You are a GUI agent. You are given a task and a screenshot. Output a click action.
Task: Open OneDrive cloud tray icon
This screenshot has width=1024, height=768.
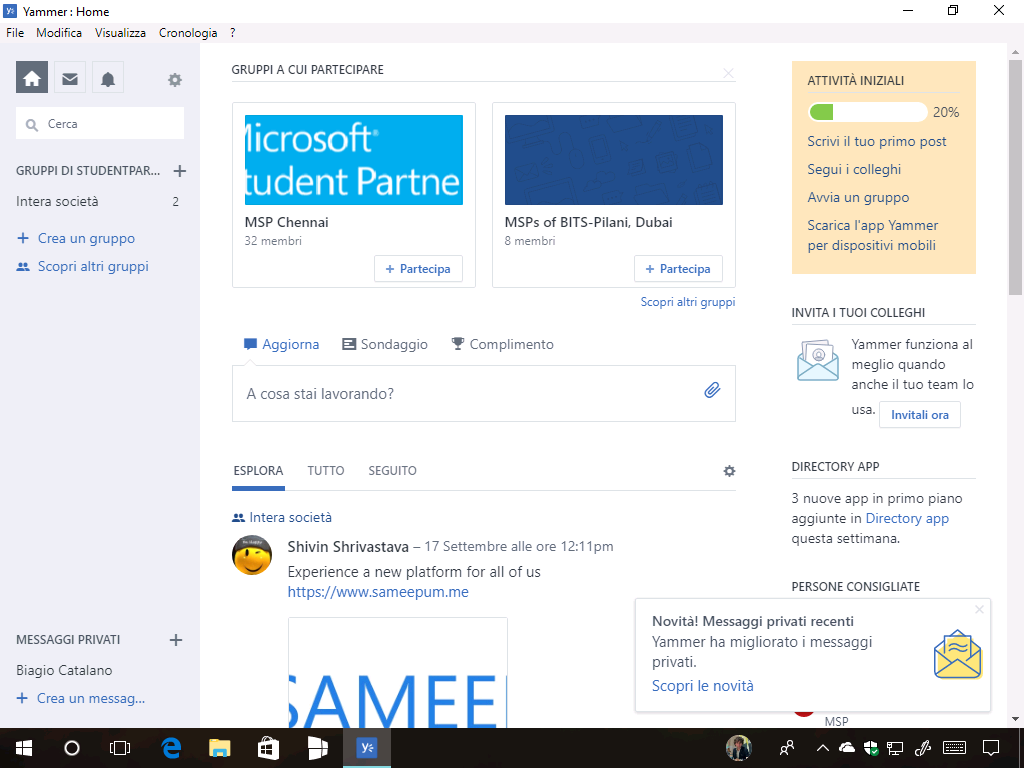click(x=846, y=747)
